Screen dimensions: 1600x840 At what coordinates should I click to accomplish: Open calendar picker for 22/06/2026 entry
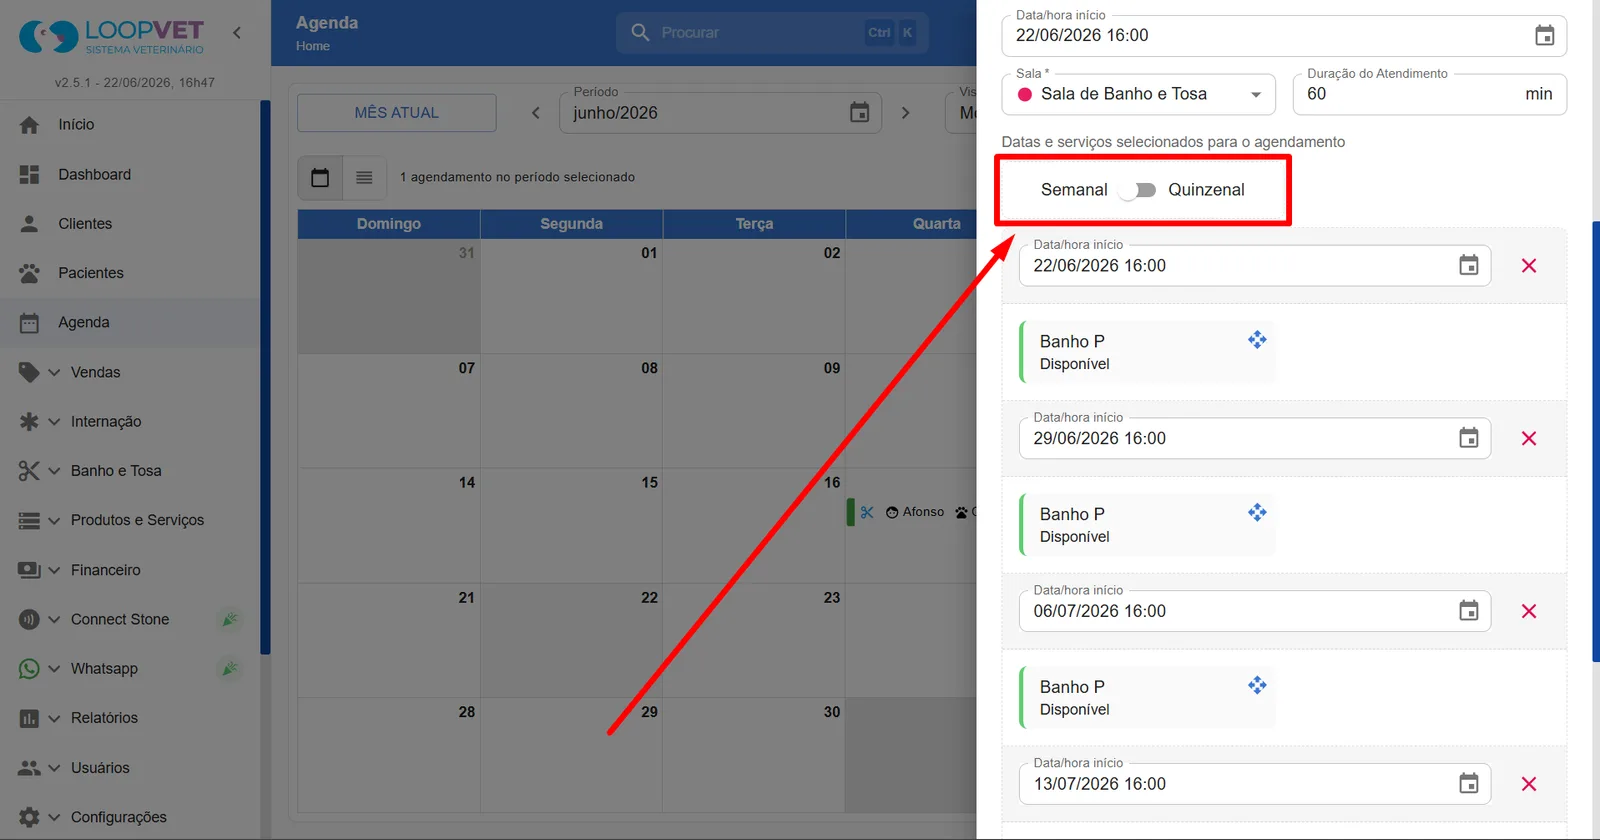pos(1468,265)
